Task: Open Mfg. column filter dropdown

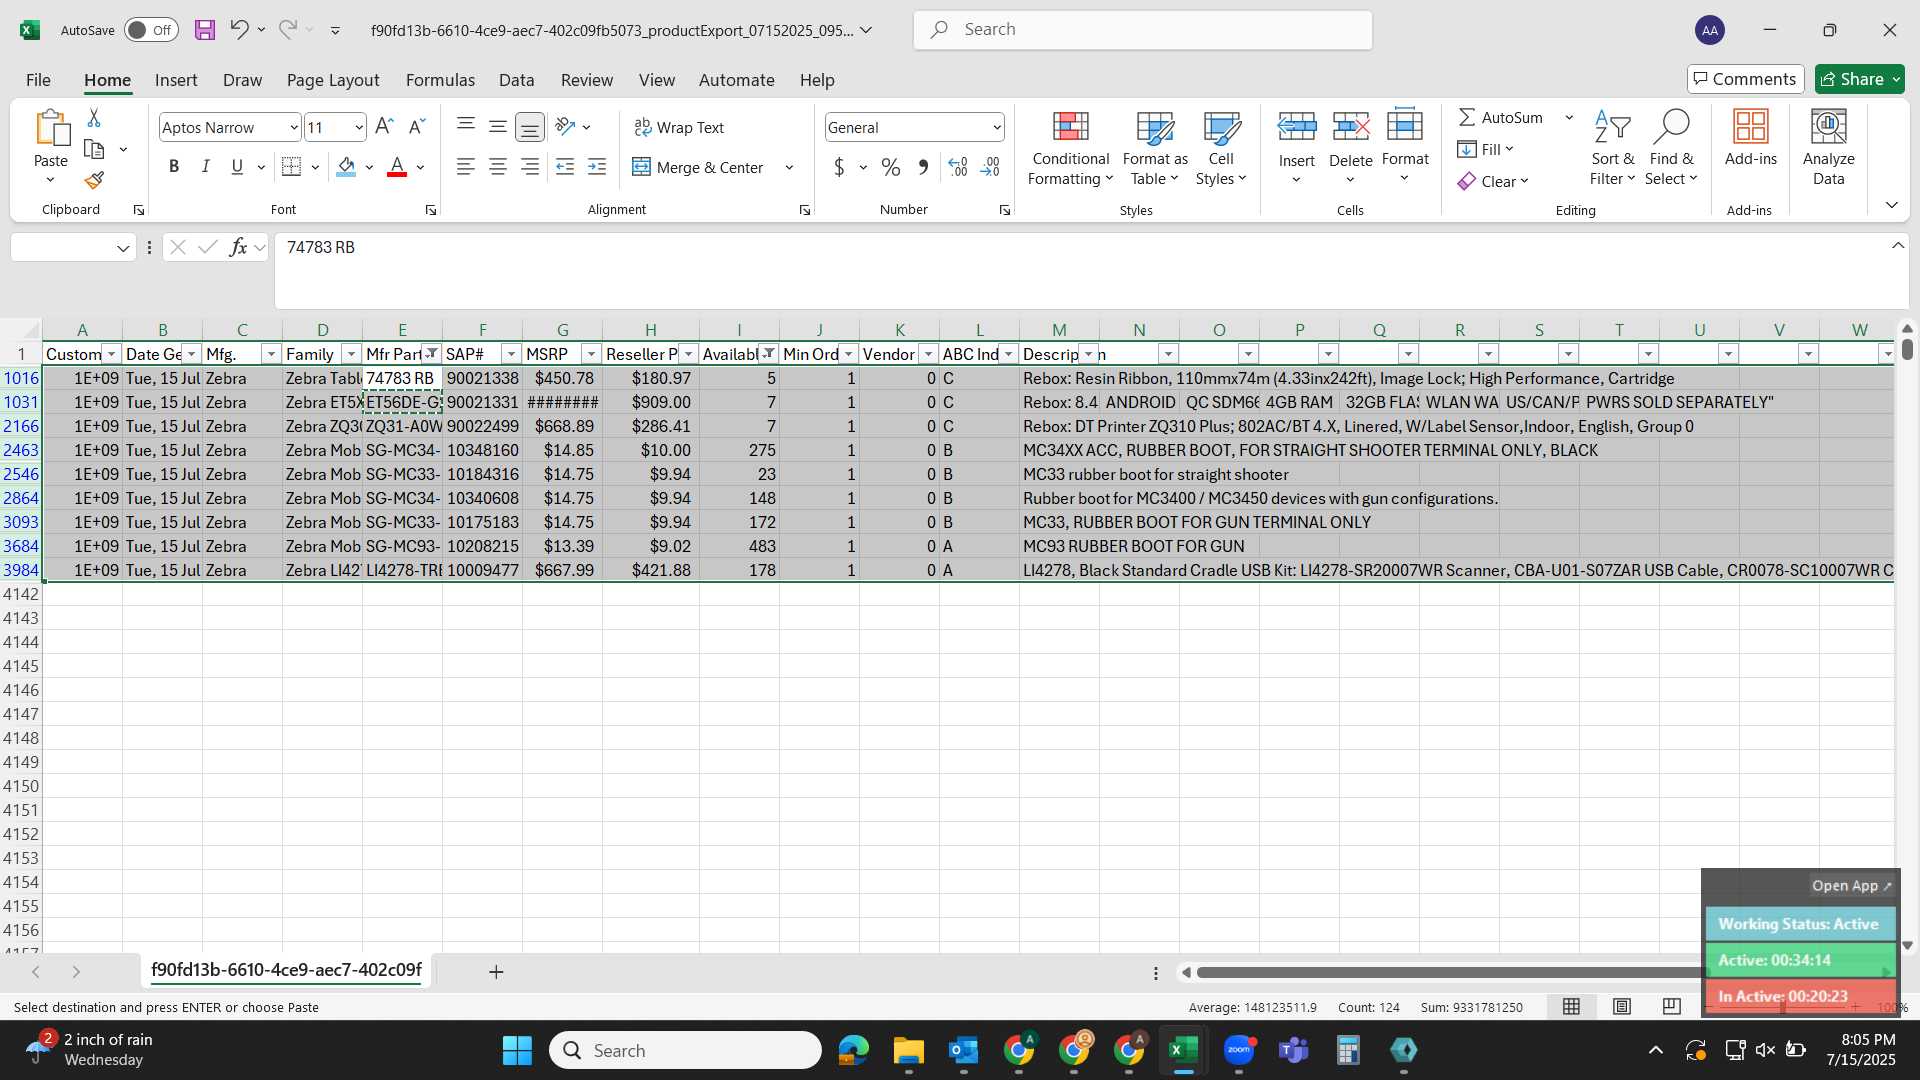Action: point(271,354)
